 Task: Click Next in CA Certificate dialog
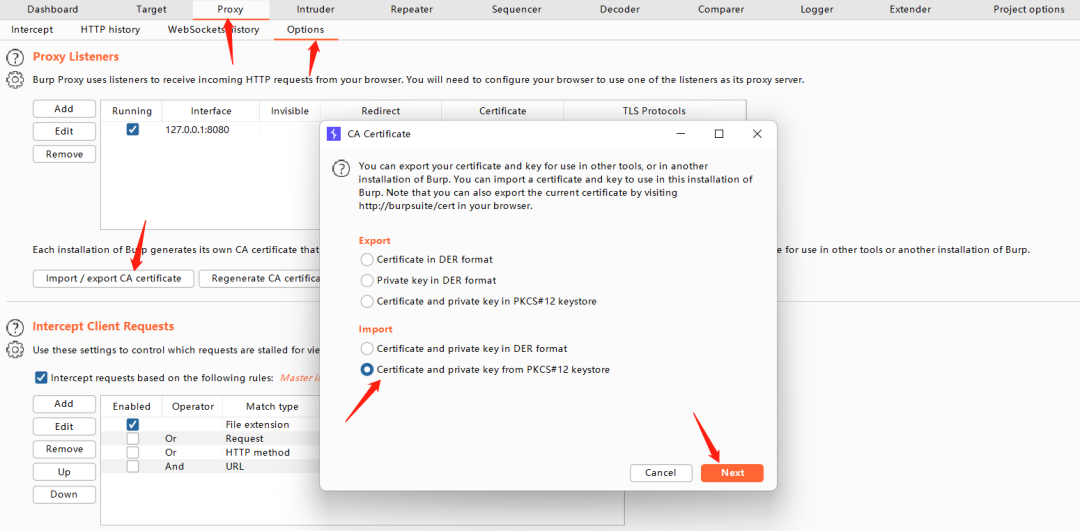pos(732,472)
